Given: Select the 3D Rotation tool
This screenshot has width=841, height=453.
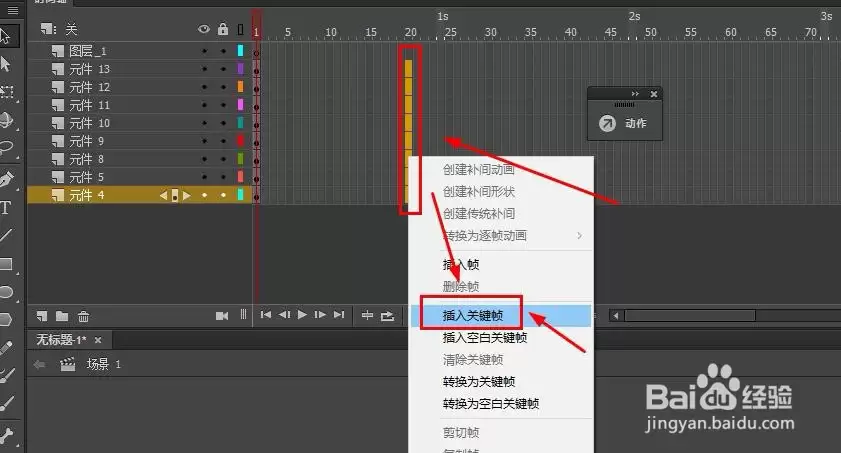Looking at the screenshot, I should pos(6,120).
